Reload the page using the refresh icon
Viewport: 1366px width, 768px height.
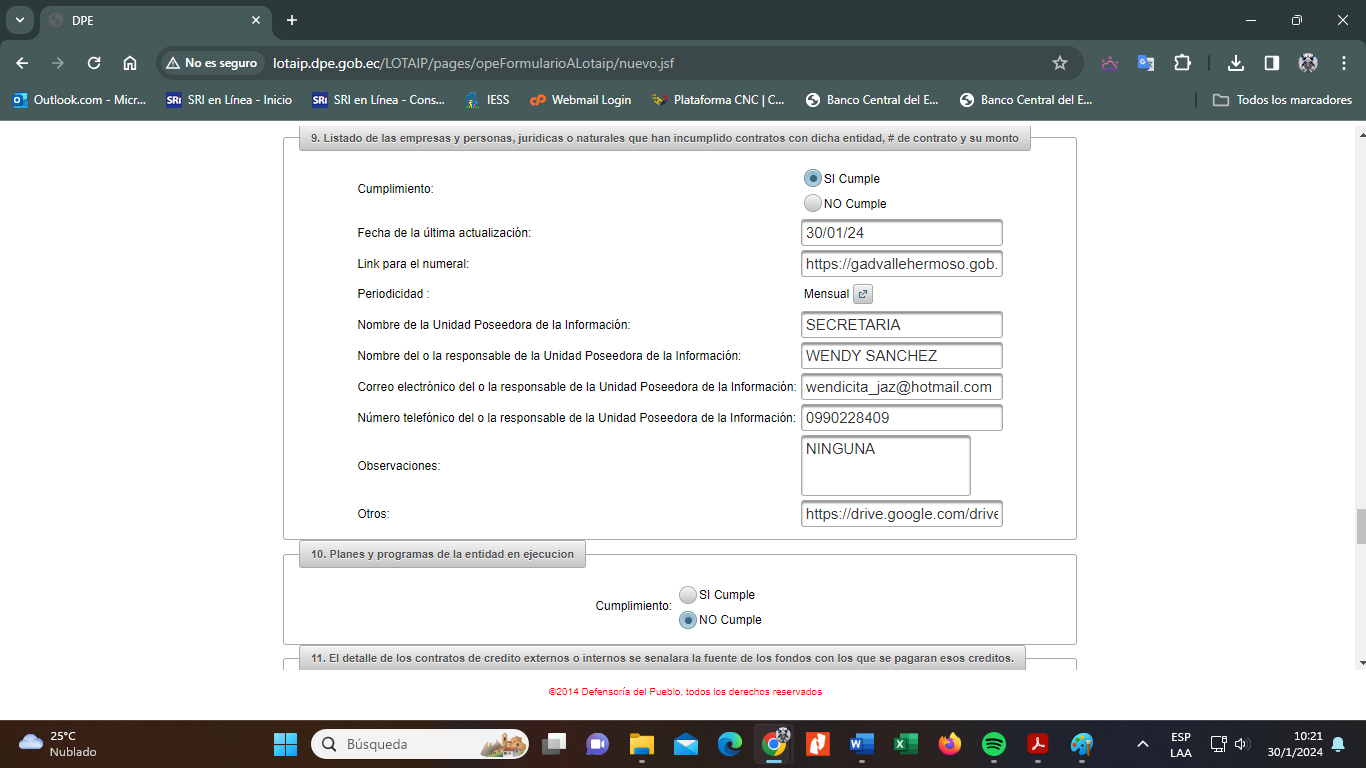tap(94, 63)
